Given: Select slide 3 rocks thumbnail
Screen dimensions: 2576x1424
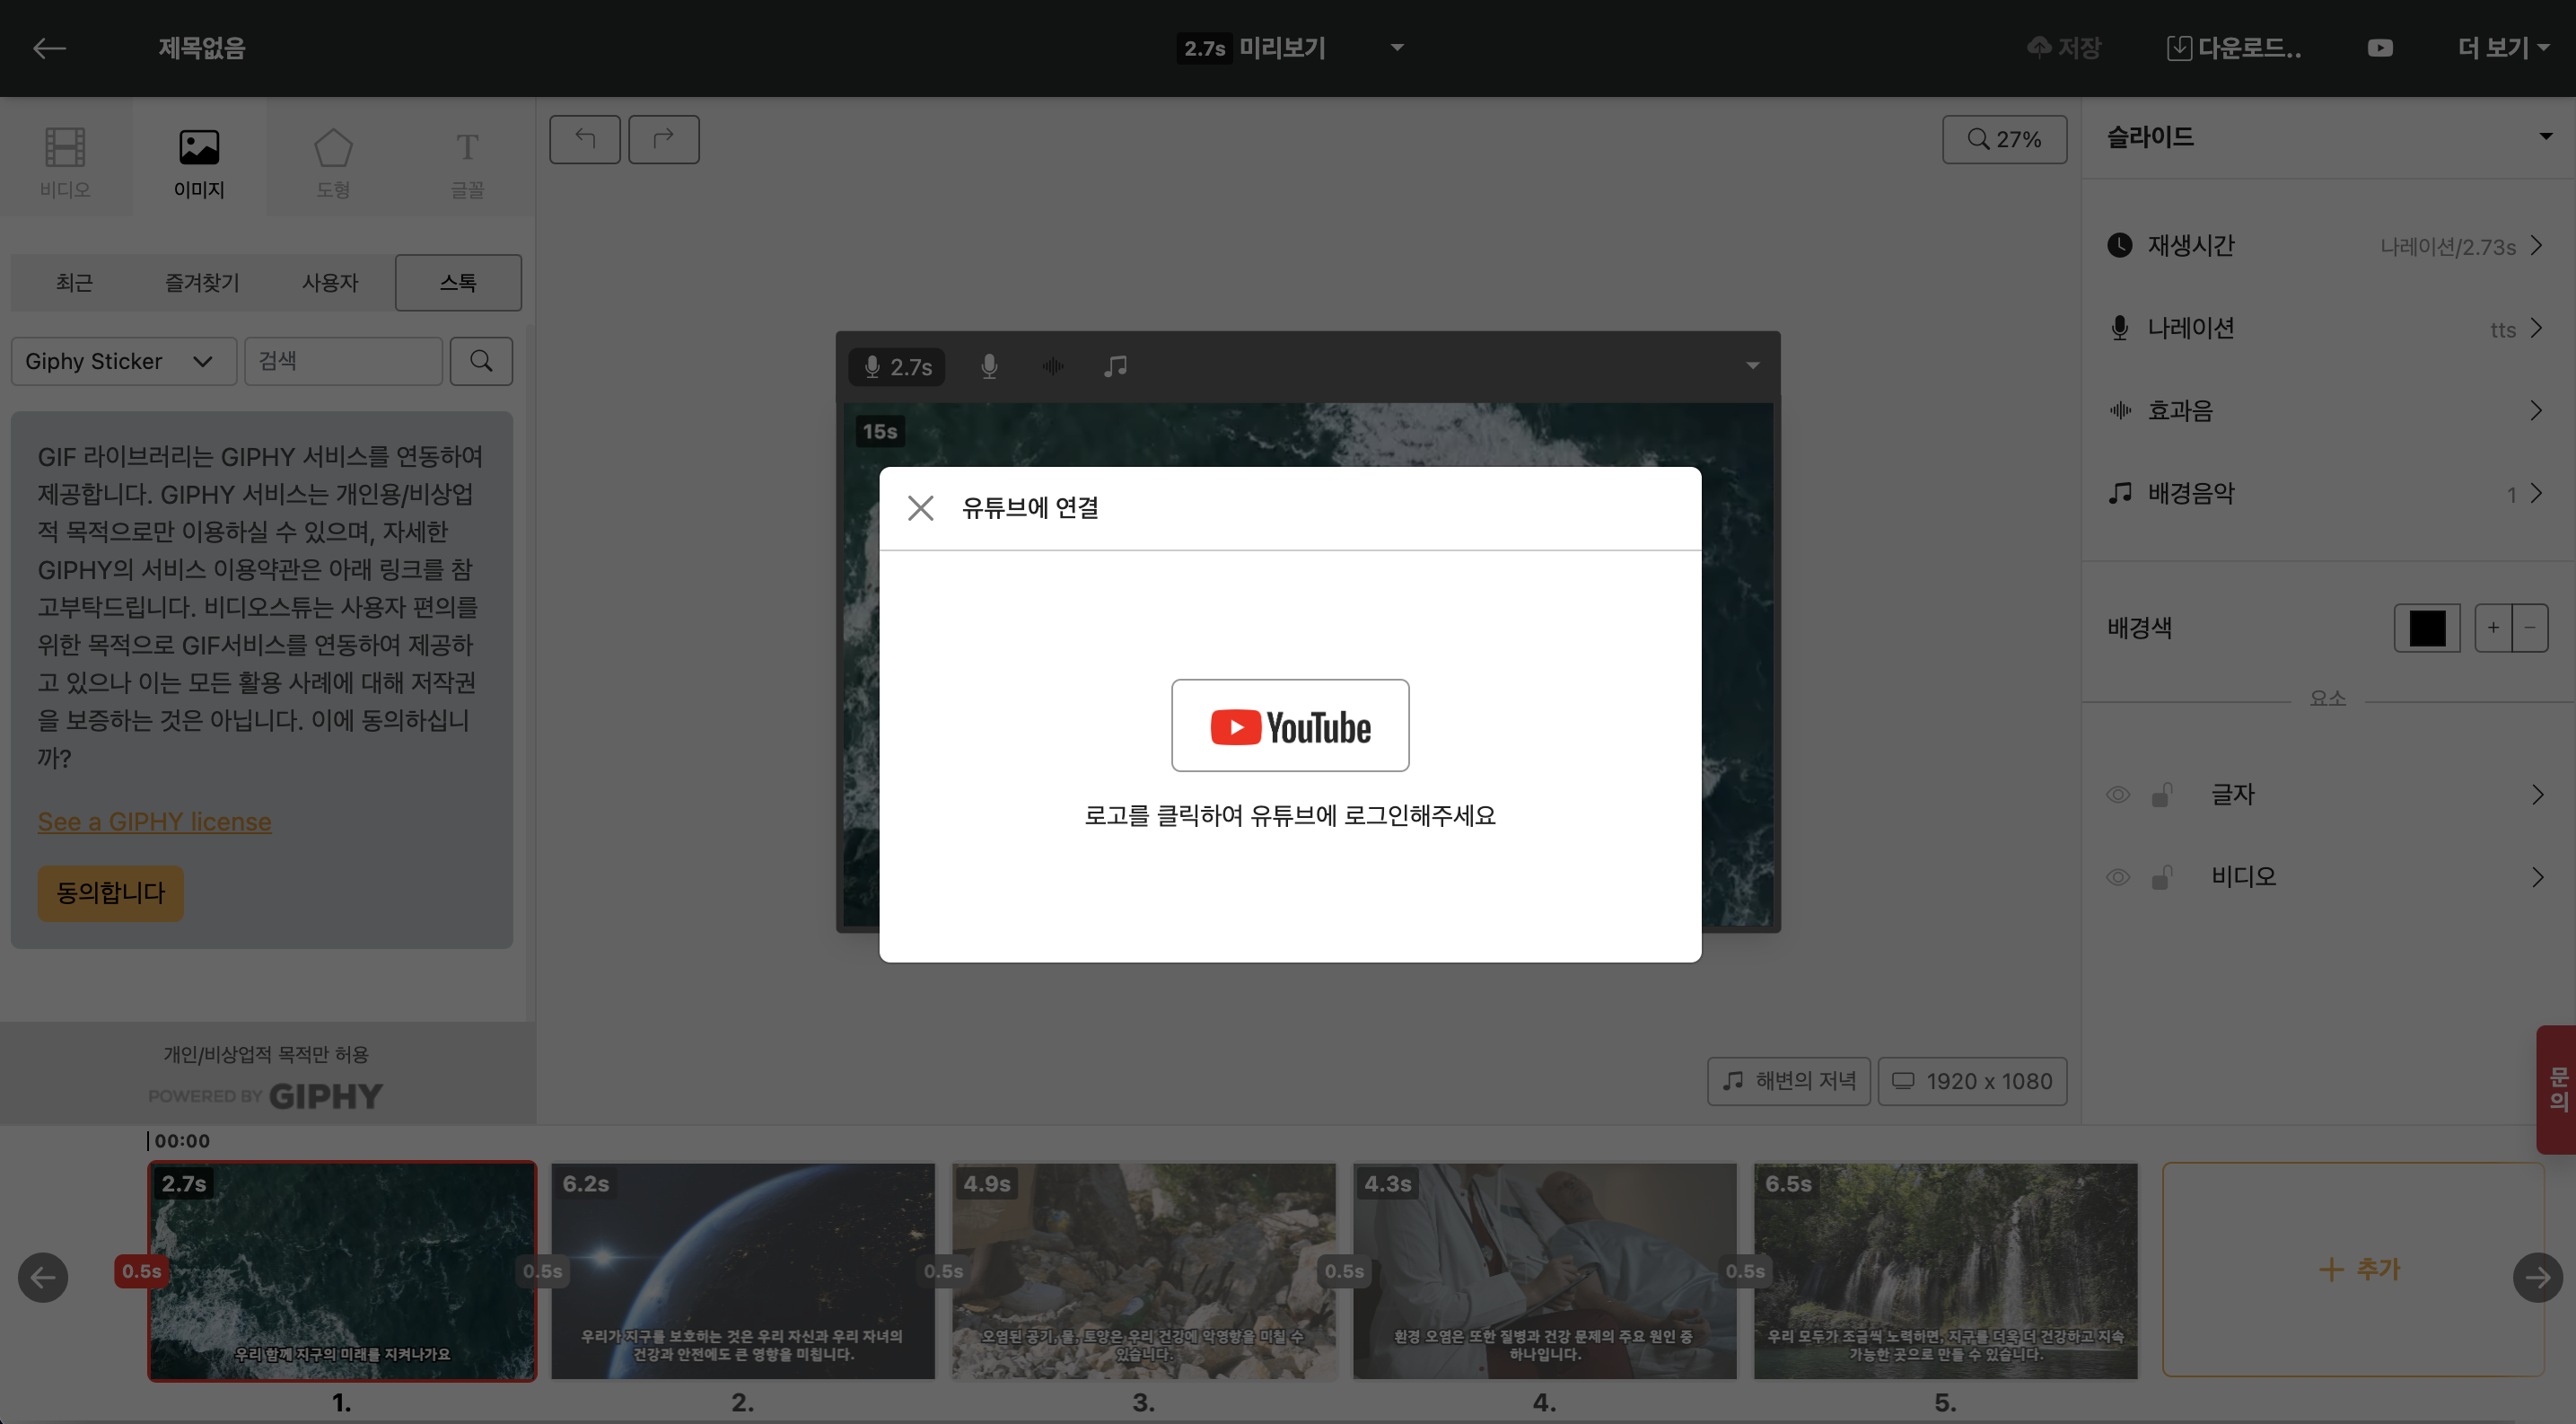Looking at the screenshot, I should tap(1144, 1270).
